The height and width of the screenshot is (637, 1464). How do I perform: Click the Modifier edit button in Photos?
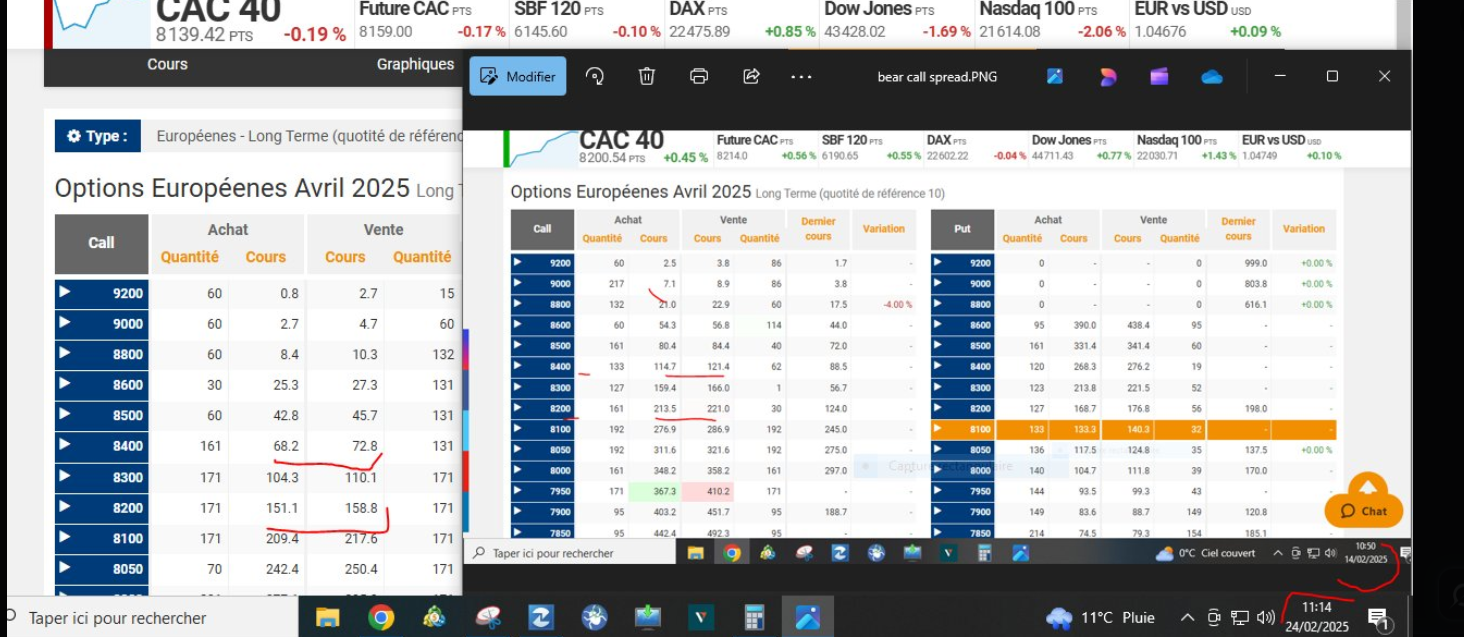(518, 76)
